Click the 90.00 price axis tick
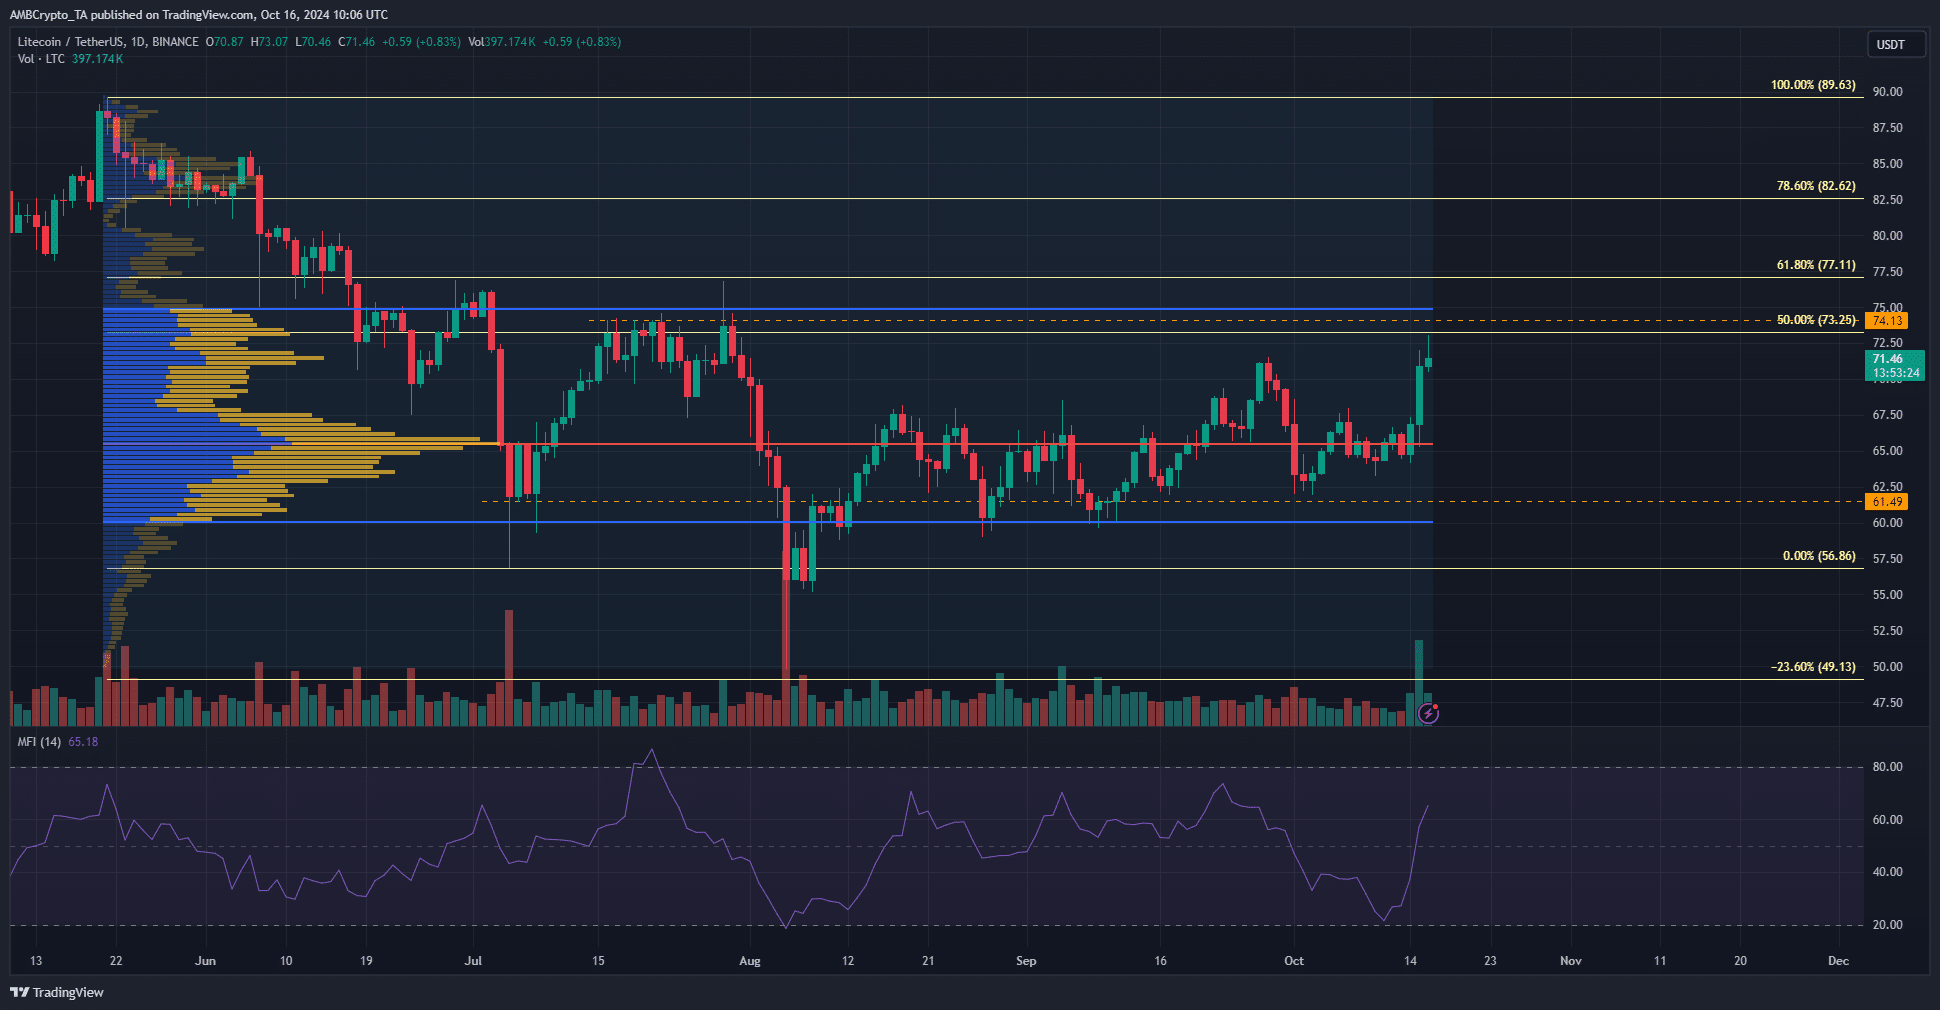 click(x=1888, y=92)
